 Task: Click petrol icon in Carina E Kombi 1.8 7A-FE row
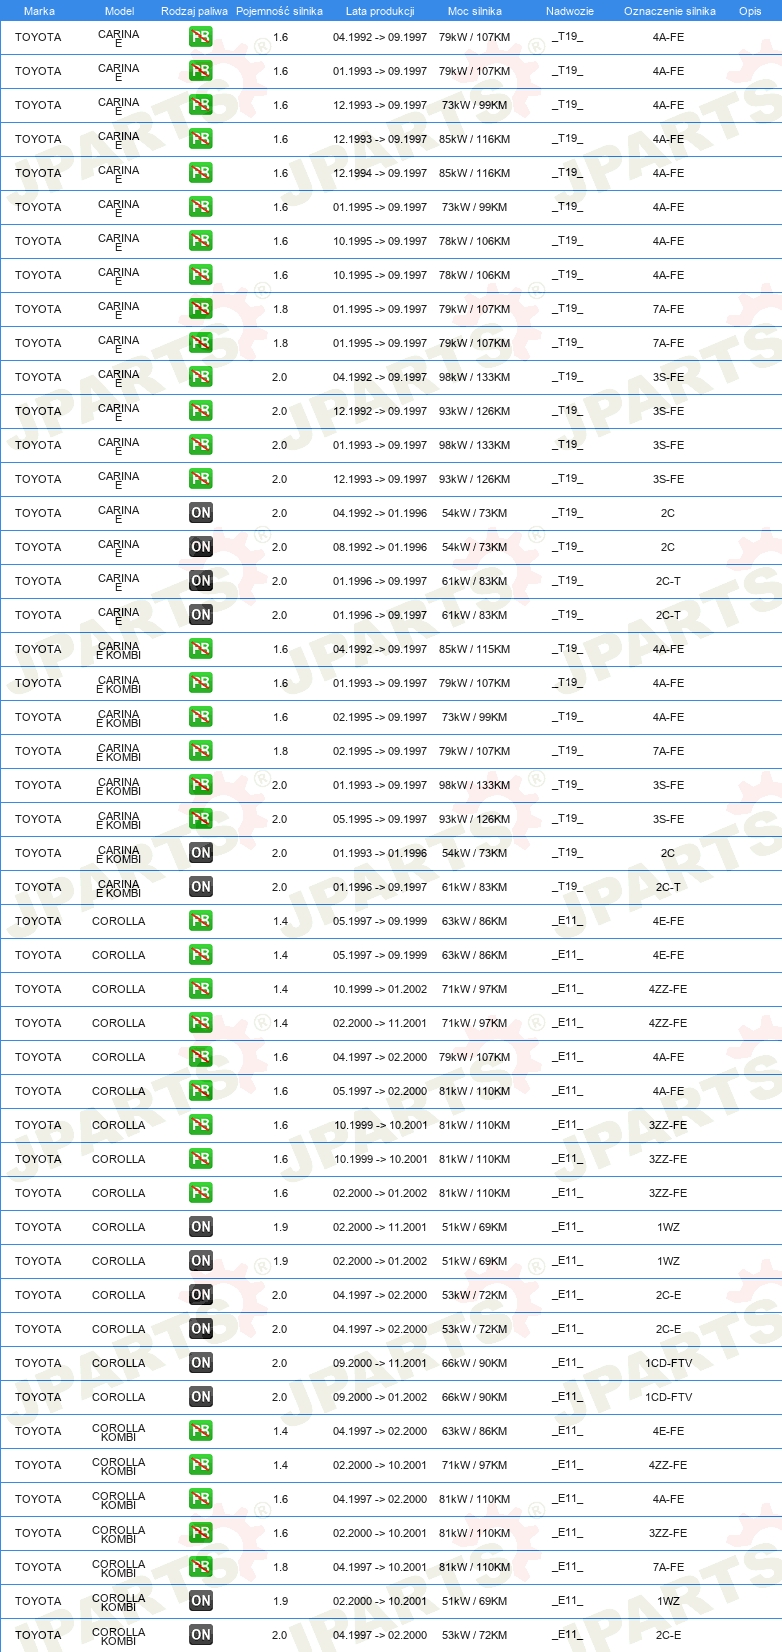pyautogui.click(x=201, y=751)
